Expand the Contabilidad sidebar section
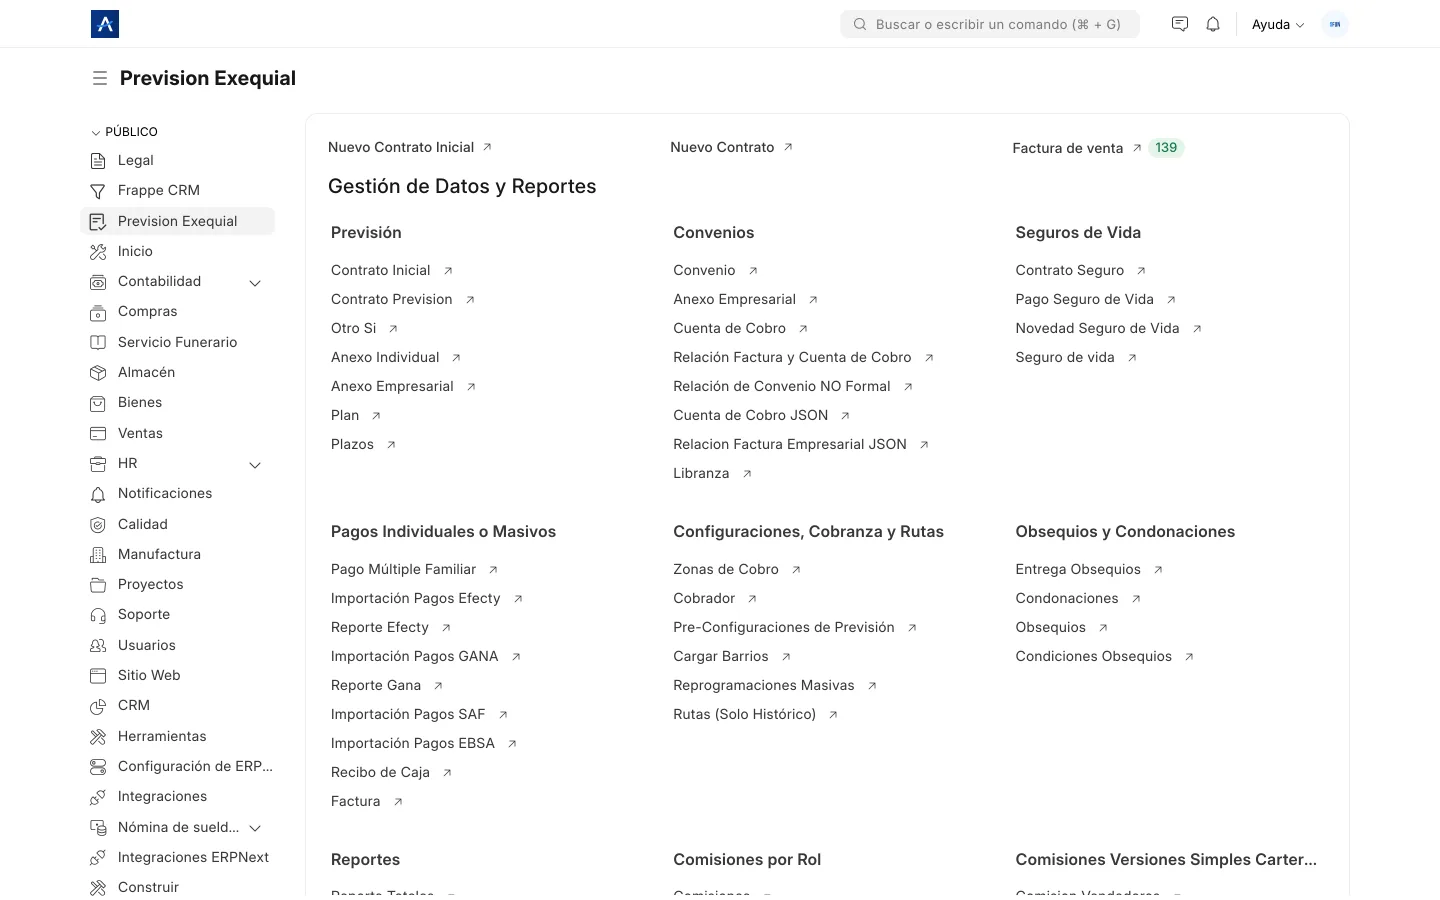 coord(255,283)
